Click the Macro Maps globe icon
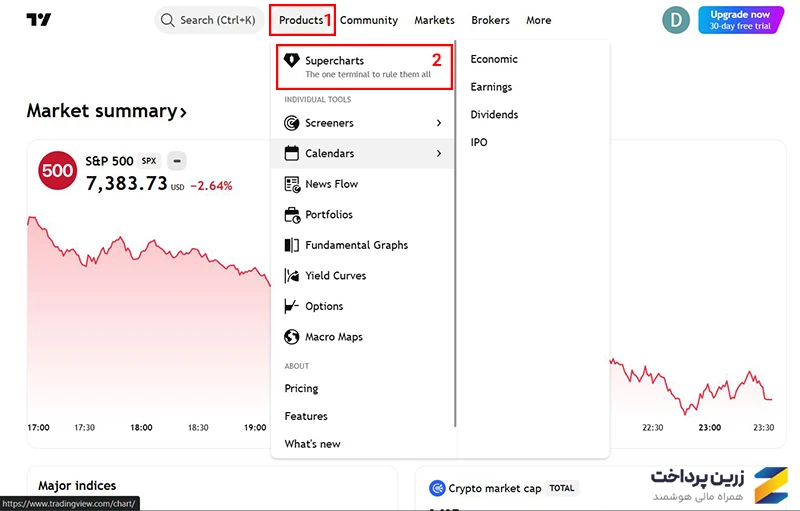800x511 pixels. click(291, 337)
